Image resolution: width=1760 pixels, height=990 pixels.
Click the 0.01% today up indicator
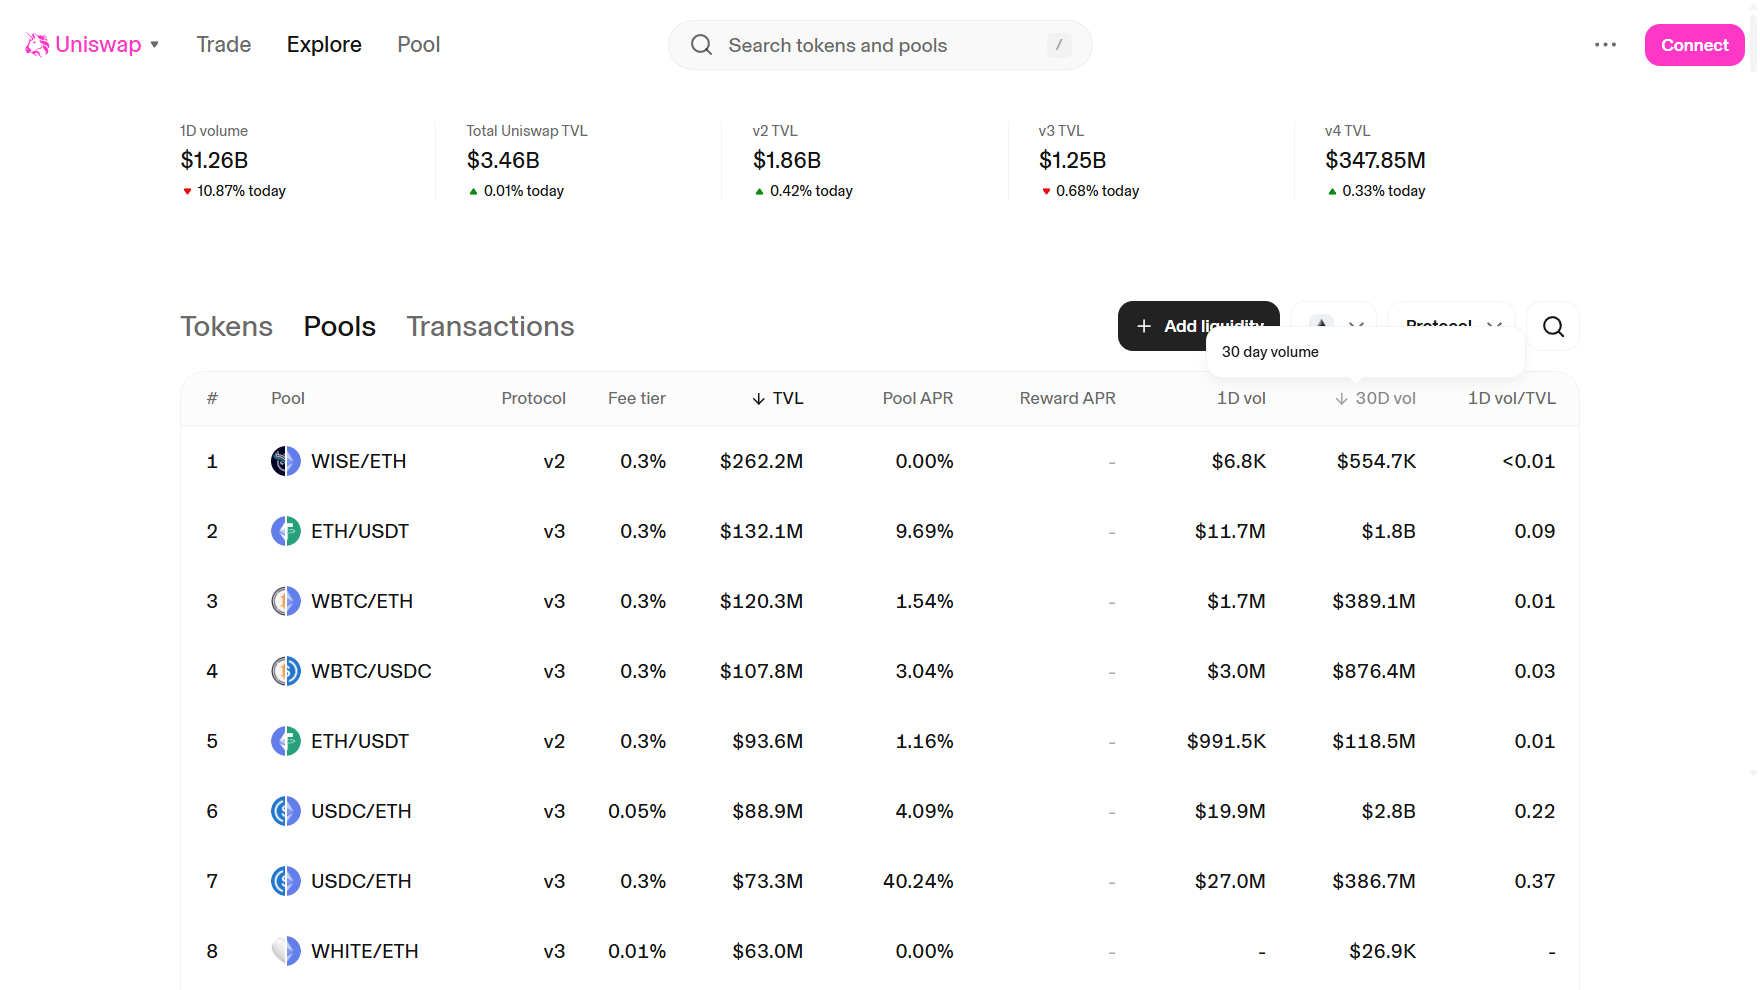(x=516, y=191)
